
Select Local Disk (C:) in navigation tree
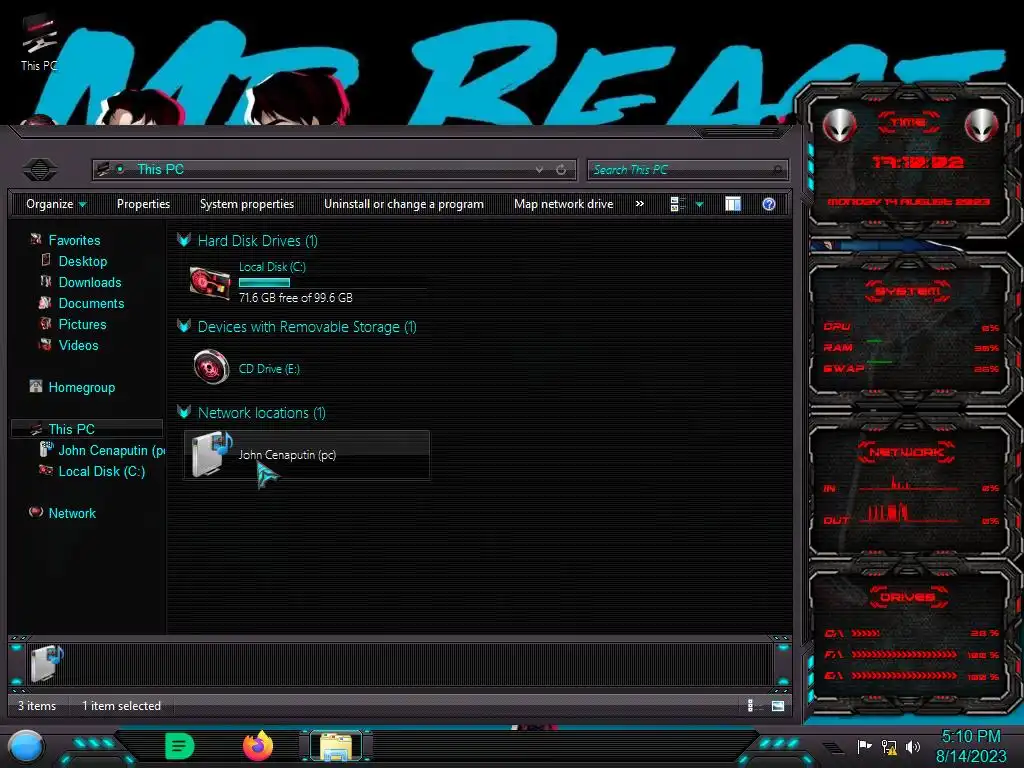tap(101, 471)
